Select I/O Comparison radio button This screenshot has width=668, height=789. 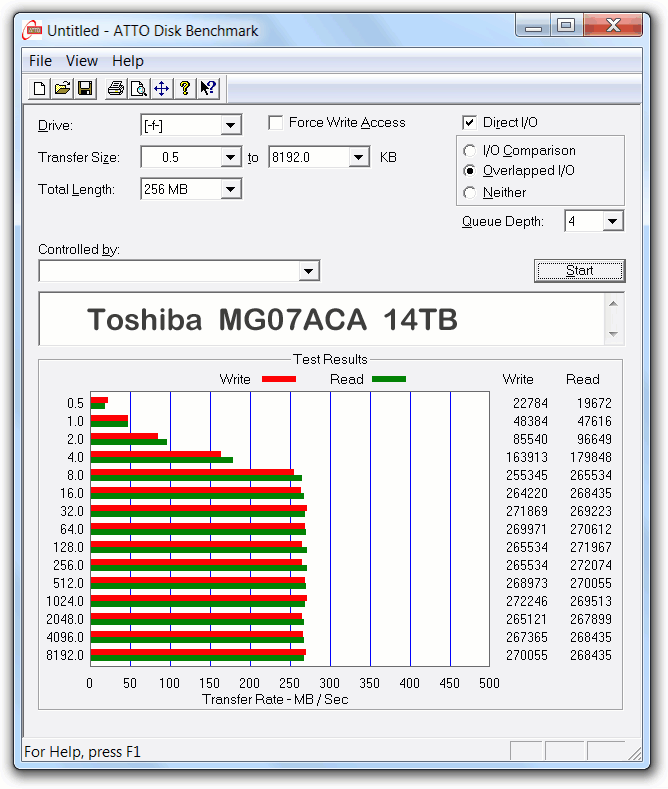click(469, 150)
